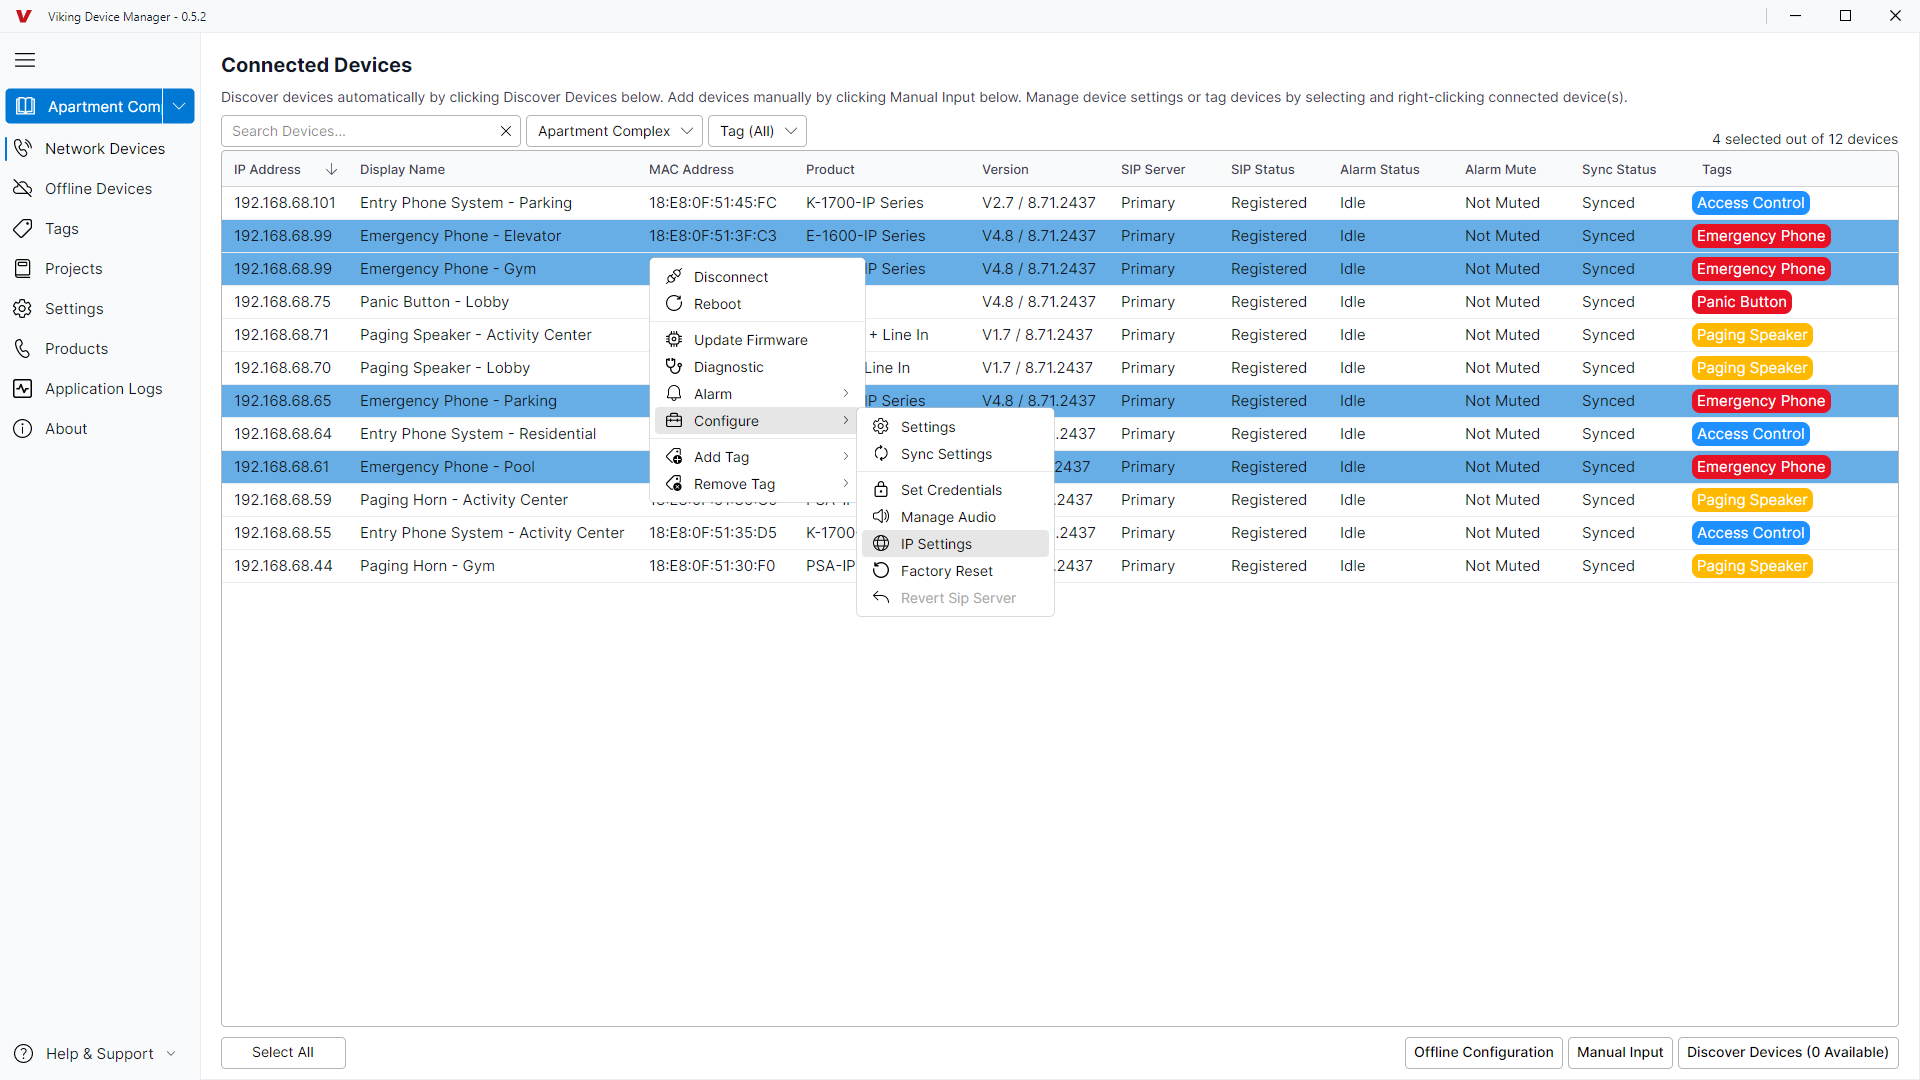Choose Factory Reset from the Configure submenu

coord(946,571)
